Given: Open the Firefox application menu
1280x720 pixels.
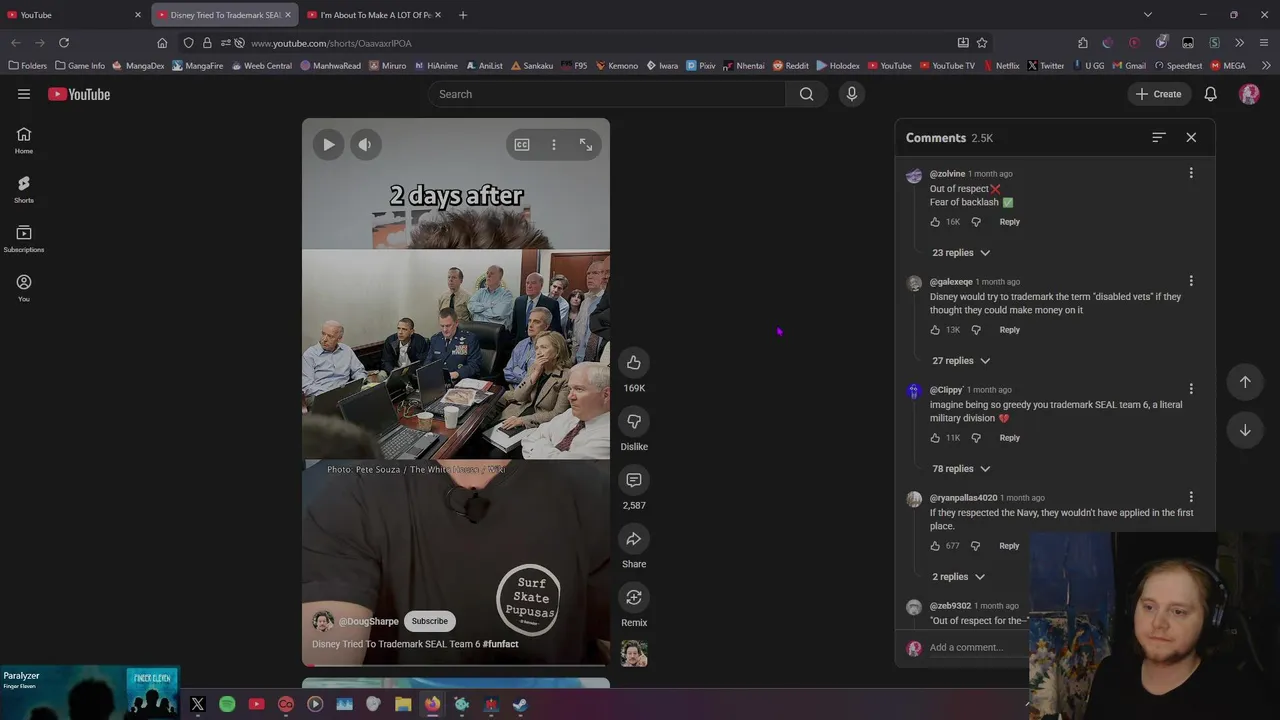Looking at the screenshot, I should [x=1264, y=43].
